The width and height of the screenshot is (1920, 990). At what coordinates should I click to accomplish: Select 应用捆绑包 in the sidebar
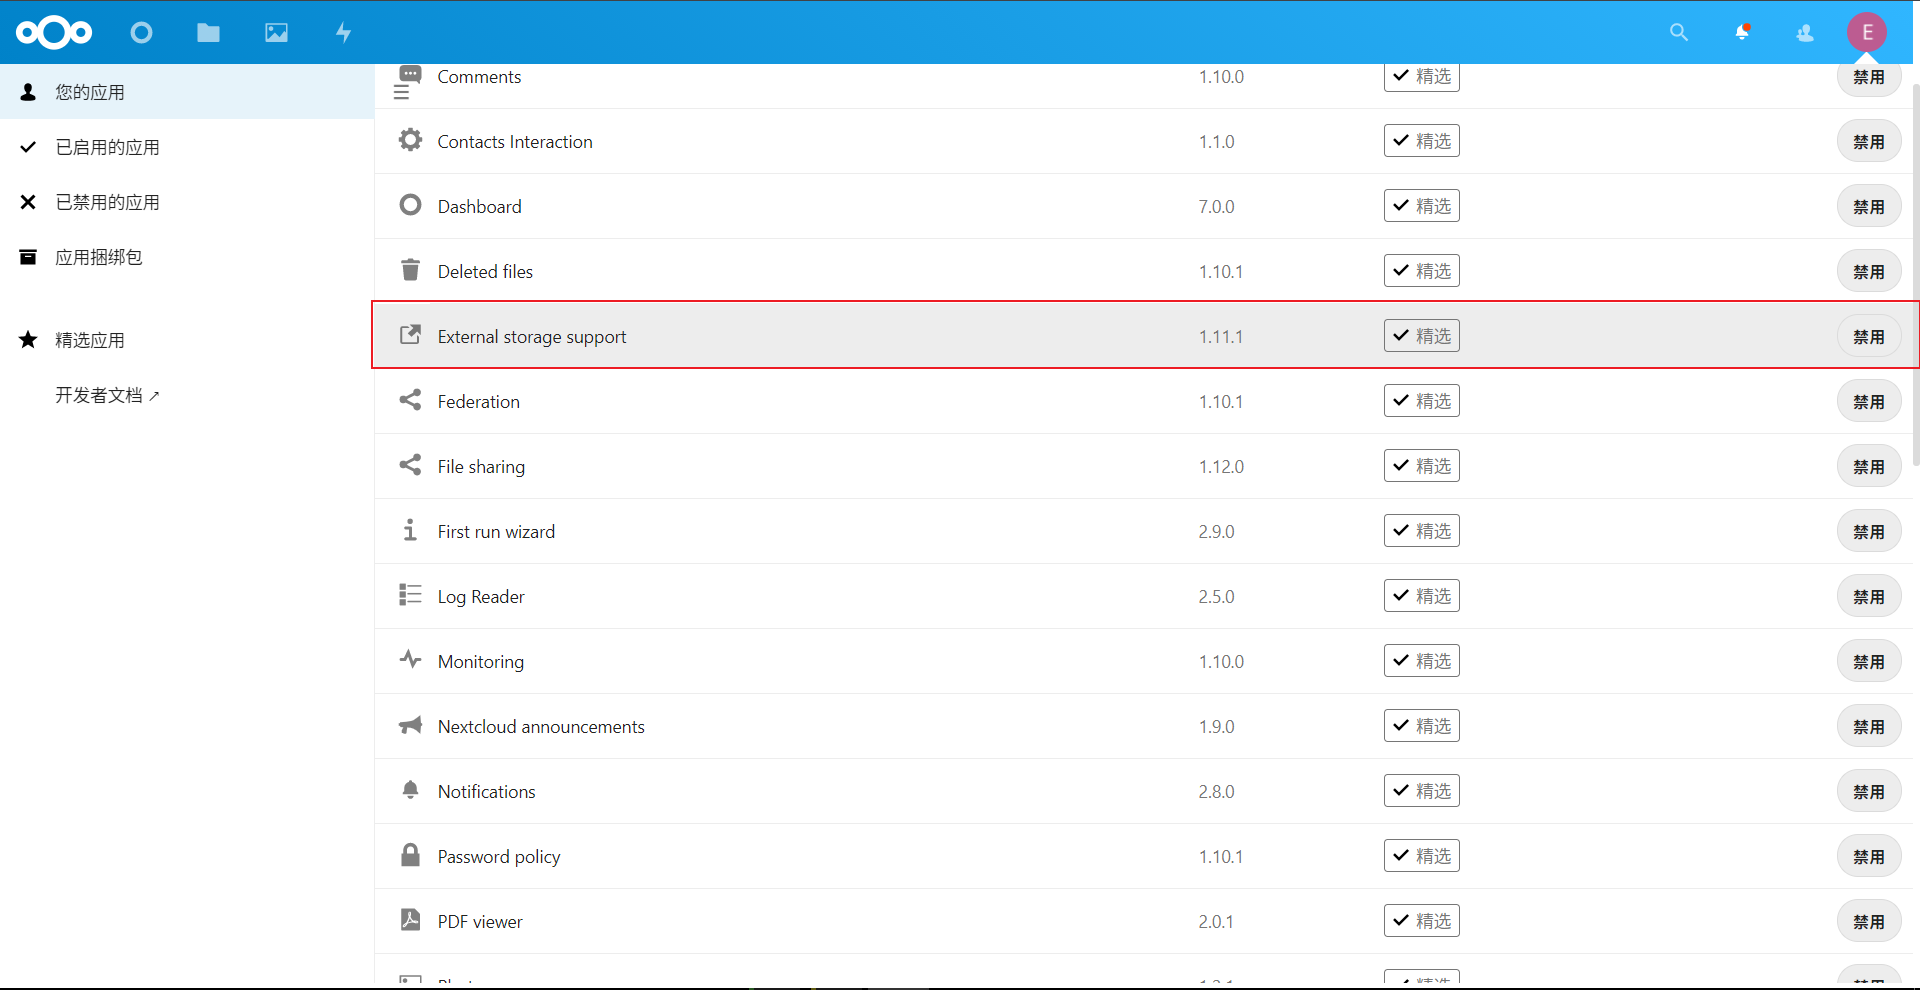[x=187, y=257]
